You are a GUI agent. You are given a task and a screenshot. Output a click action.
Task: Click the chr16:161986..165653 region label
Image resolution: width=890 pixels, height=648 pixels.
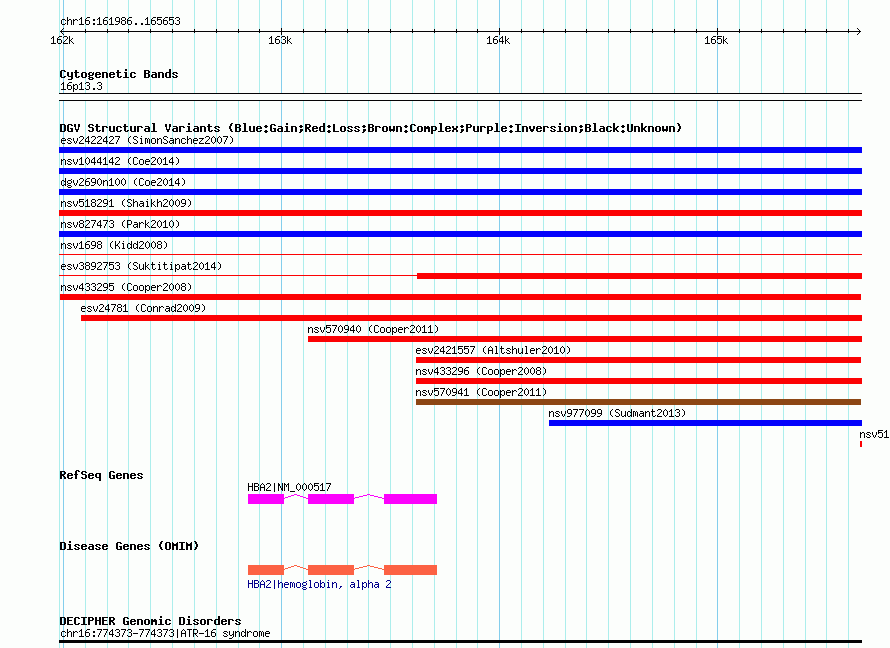coord(120,21)
